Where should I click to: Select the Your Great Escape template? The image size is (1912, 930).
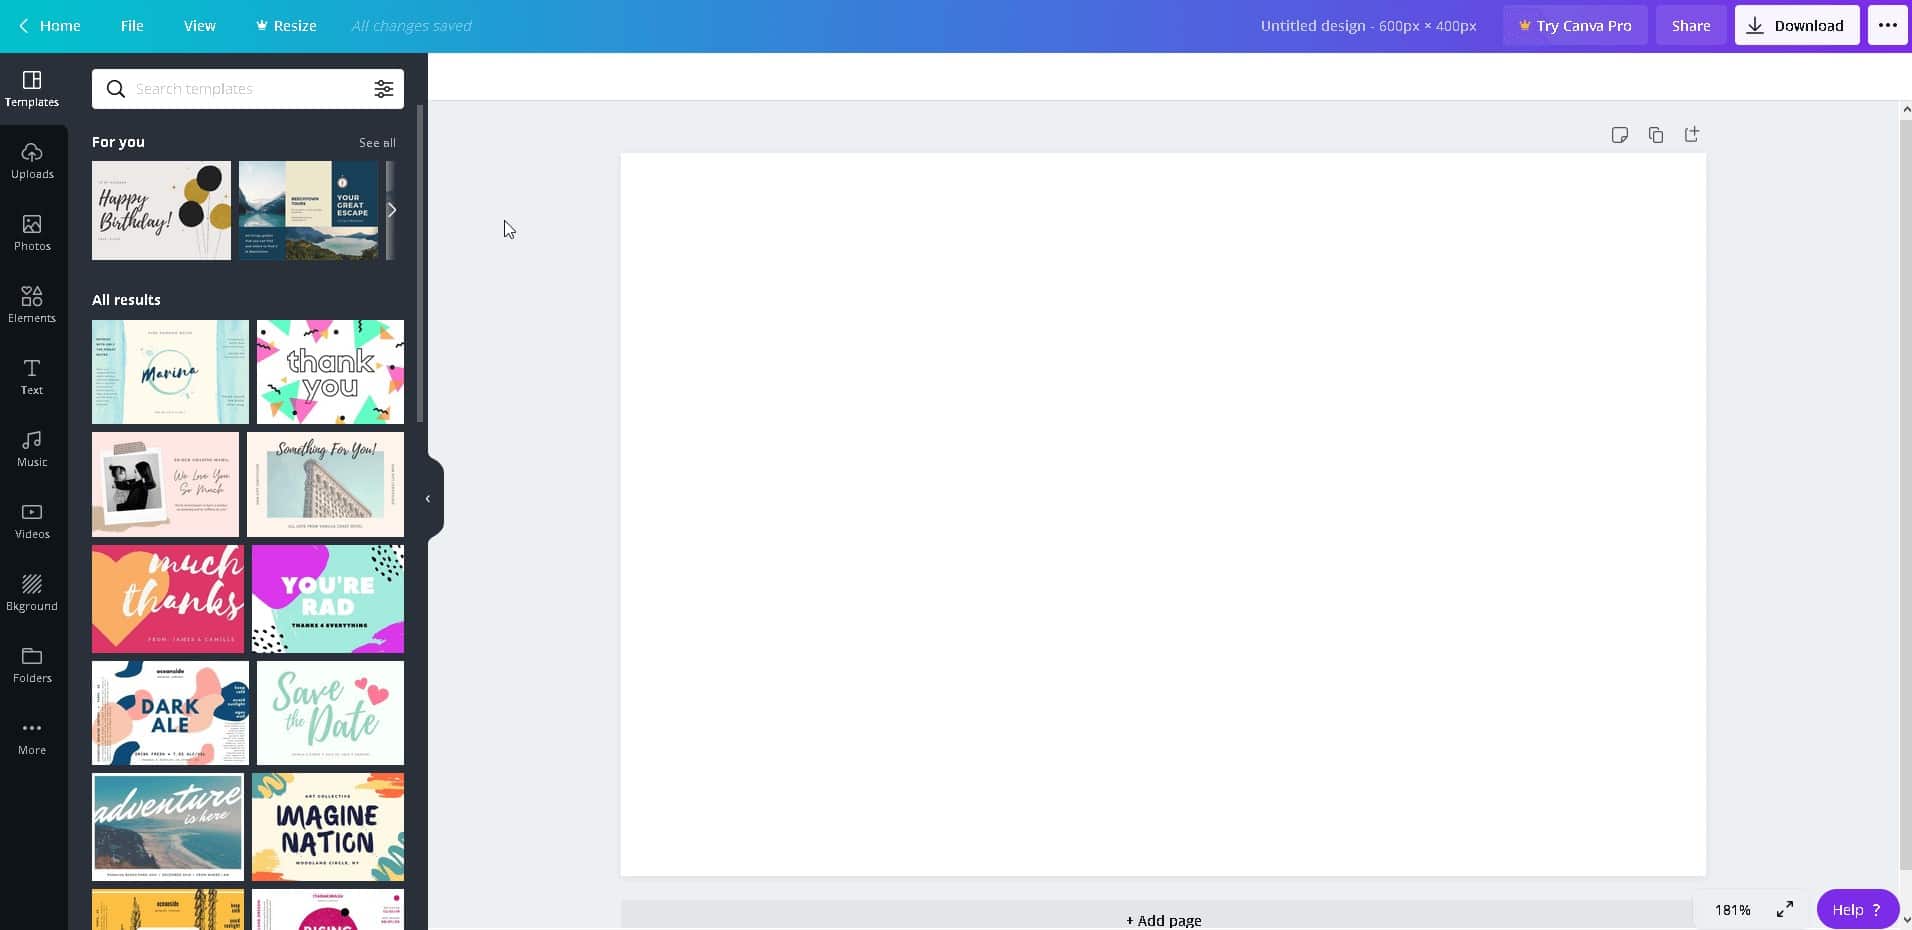309,210
